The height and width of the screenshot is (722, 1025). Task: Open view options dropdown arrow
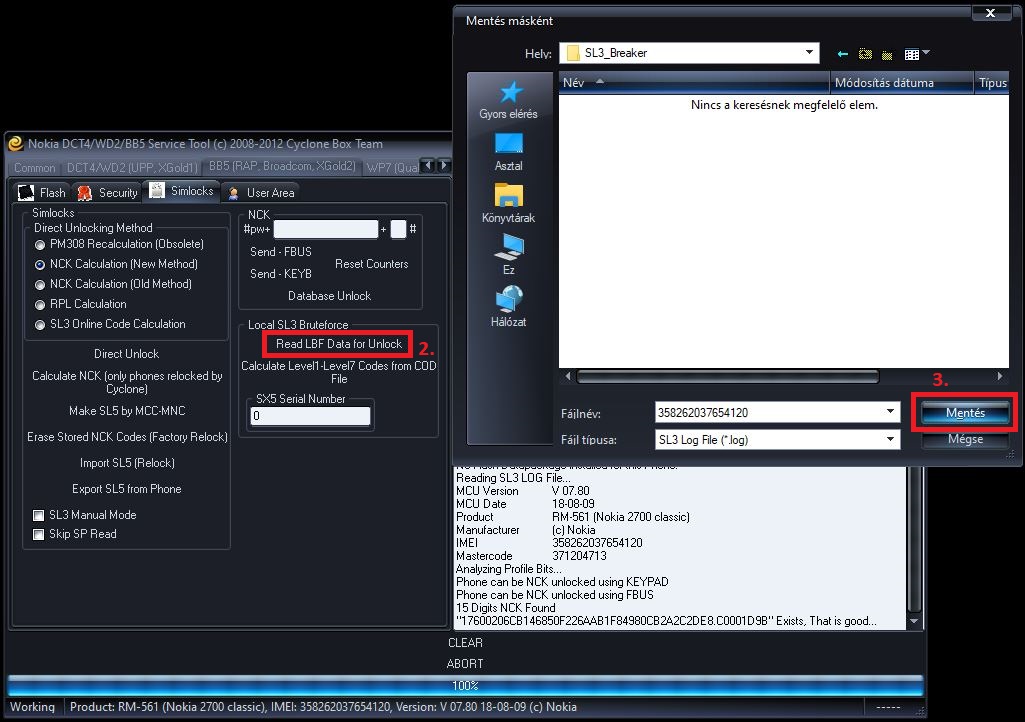pos(926,53)
